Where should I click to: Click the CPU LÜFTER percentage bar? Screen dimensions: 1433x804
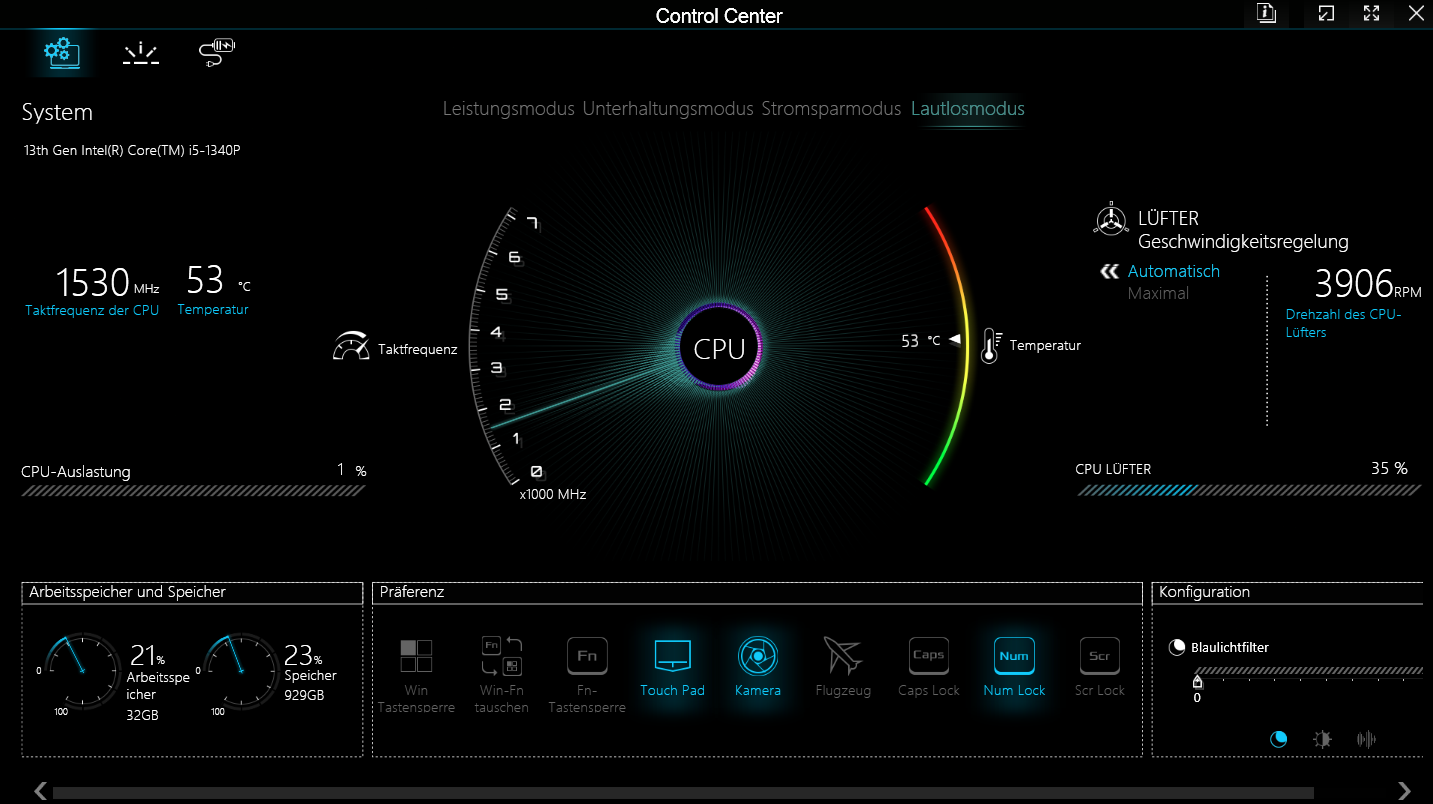[1249, 490]
